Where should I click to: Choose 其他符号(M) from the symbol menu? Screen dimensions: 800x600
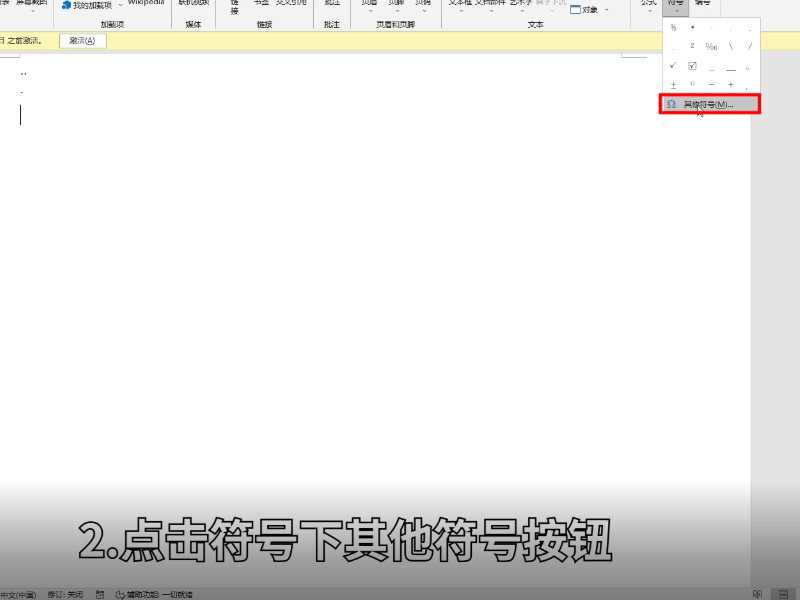point(710,103)
